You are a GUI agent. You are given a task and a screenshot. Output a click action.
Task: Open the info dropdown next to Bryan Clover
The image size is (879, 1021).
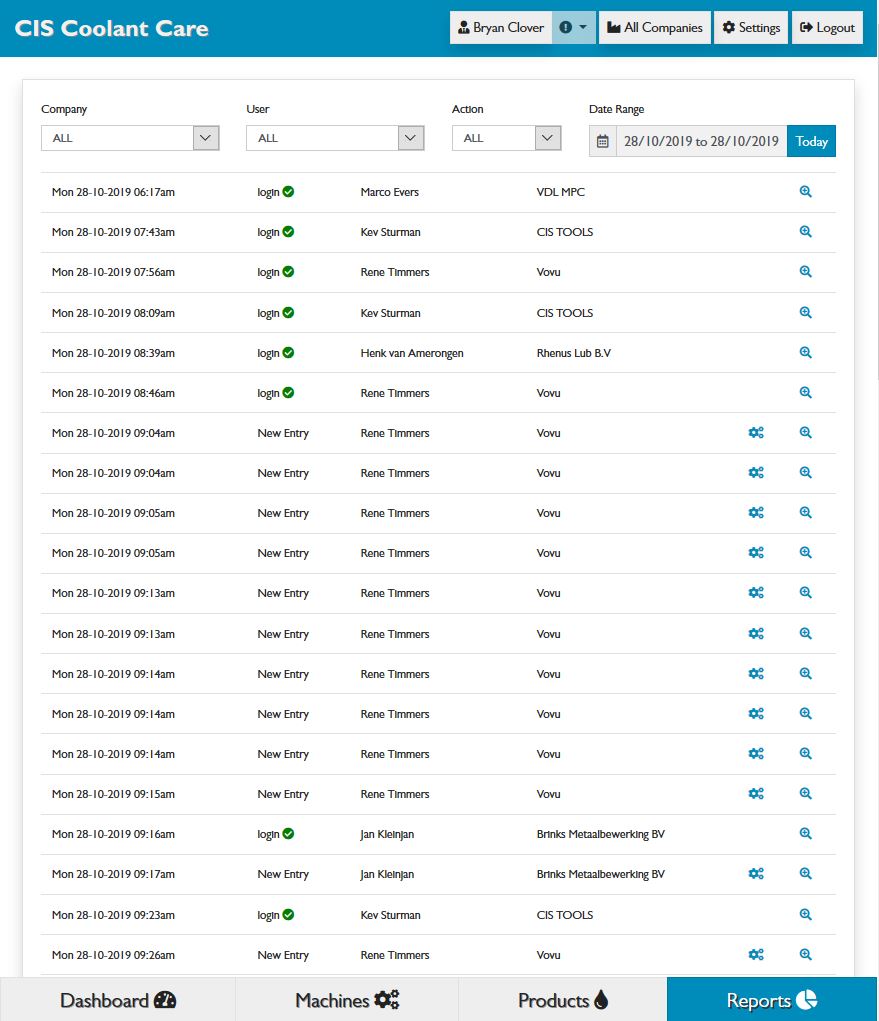[574, 28]
